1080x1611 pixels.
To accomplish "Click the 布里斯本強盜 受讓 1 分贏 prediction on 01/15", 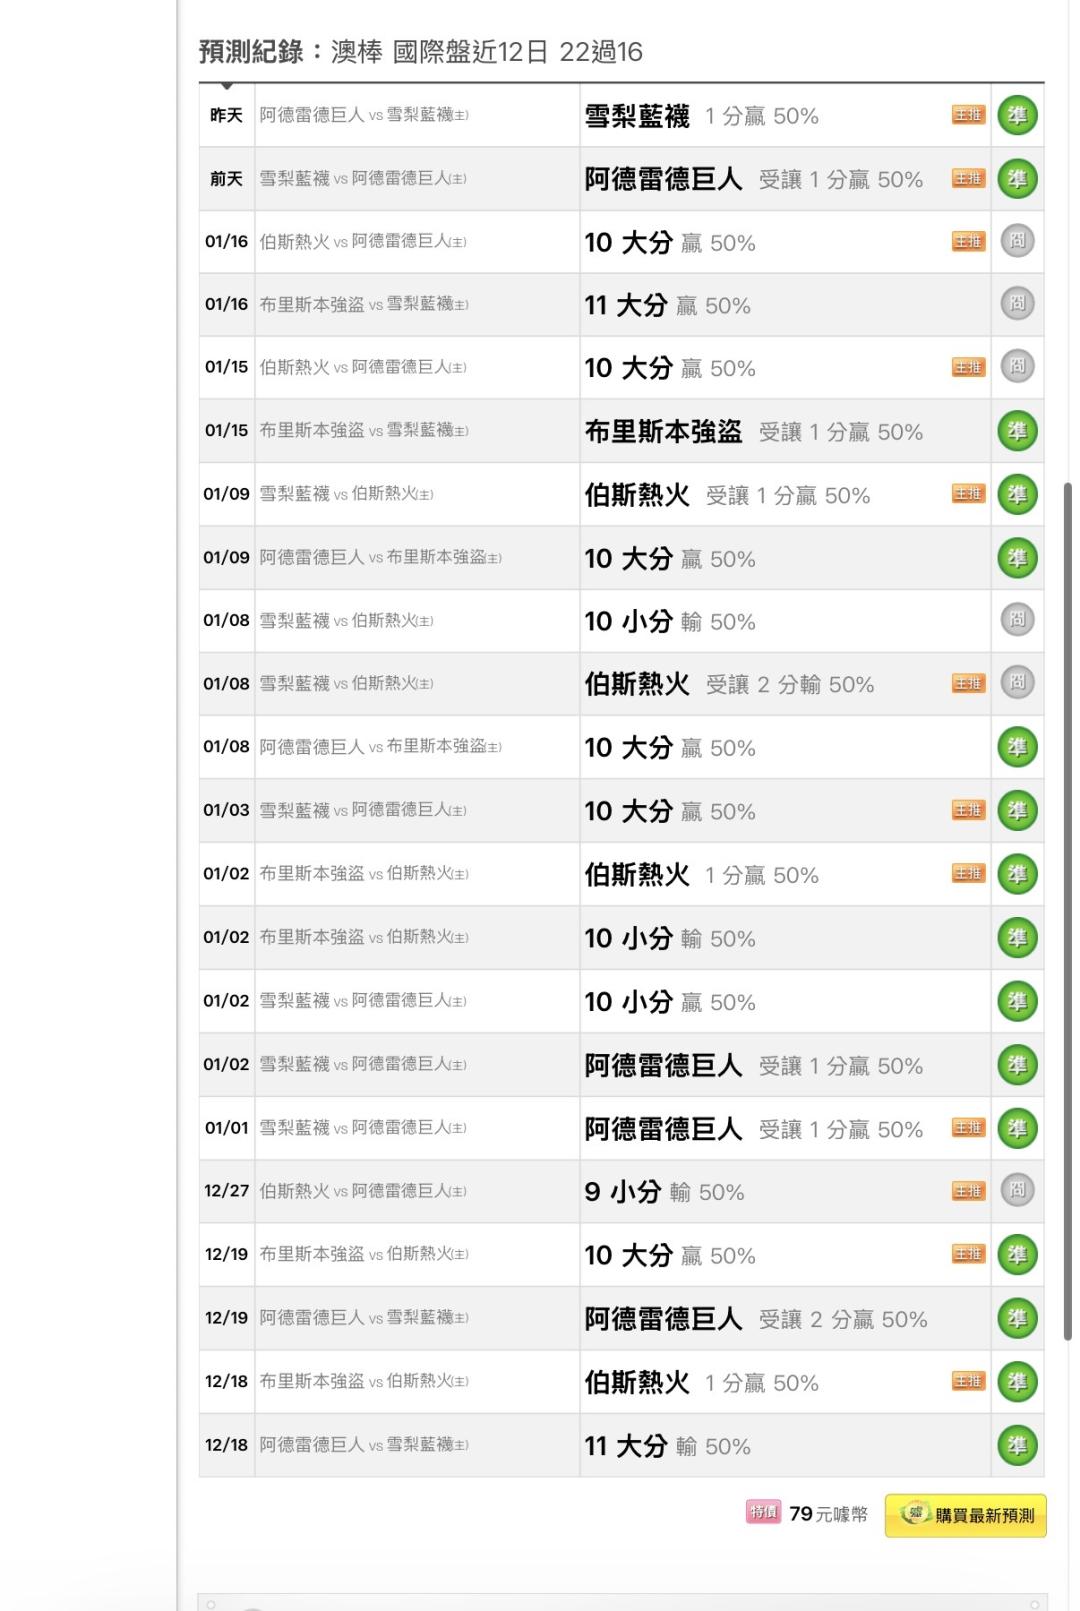I will pyautogui.click(x=754, y=432).
